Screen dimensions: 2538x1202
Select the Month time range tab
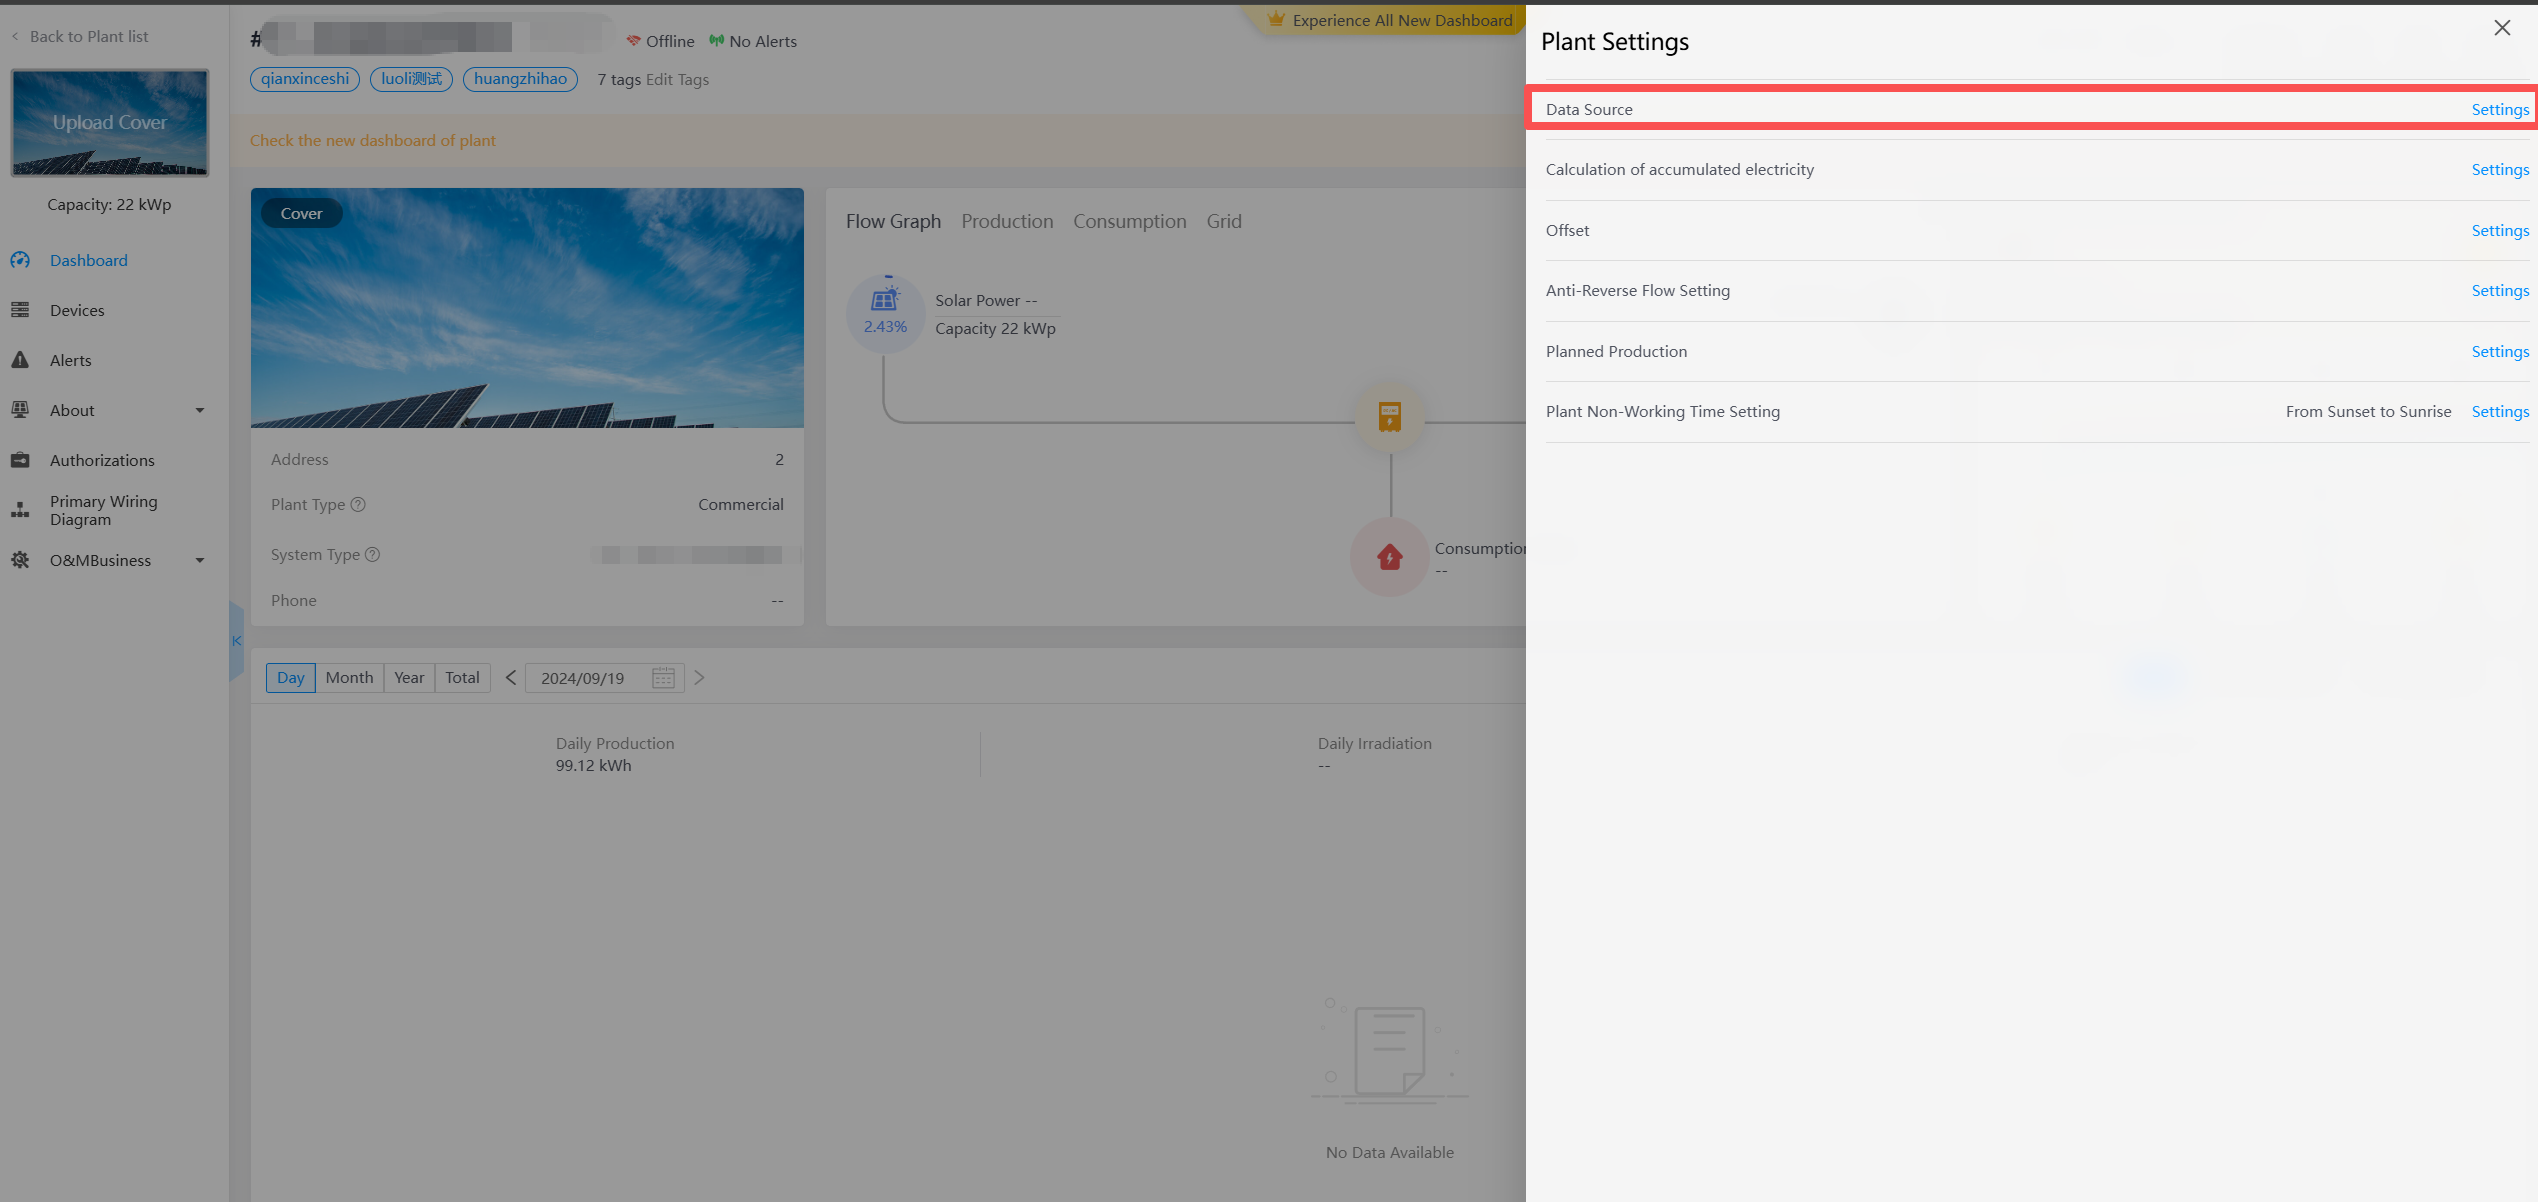coord(349,678)
